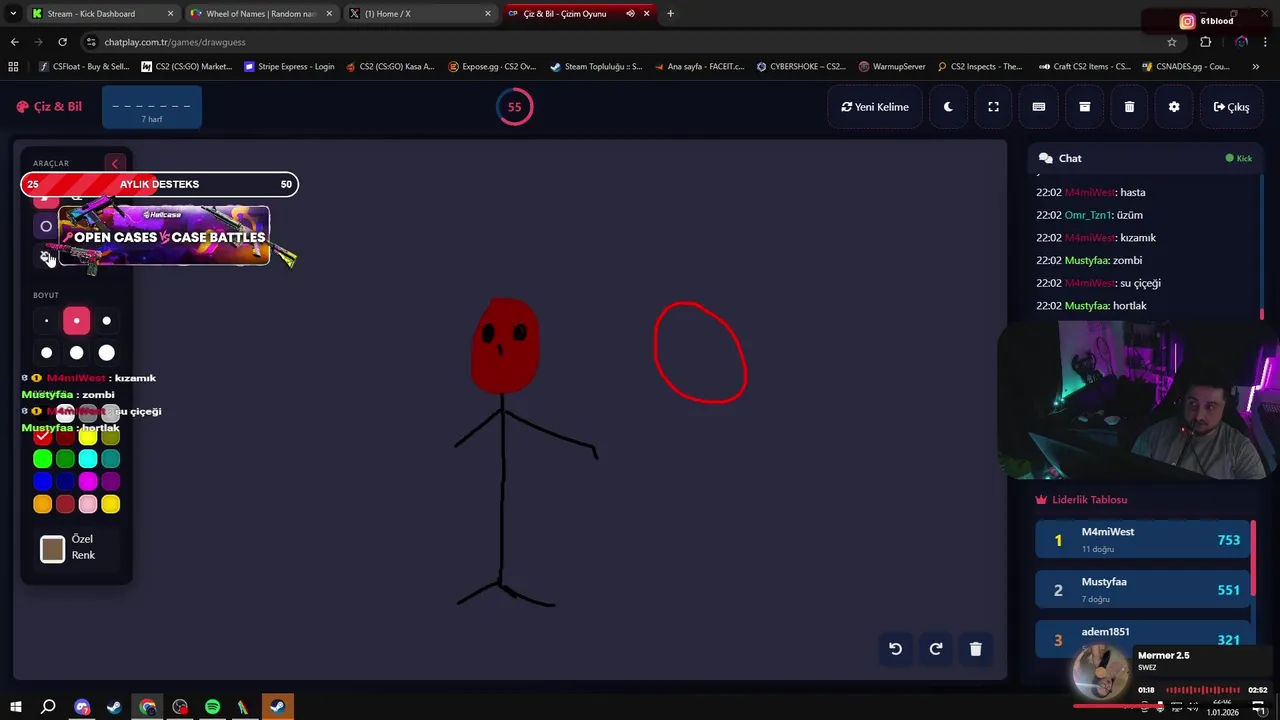Clear canvas with bottom trash icon
The image size is (1280, 720).
coord(975,649)
